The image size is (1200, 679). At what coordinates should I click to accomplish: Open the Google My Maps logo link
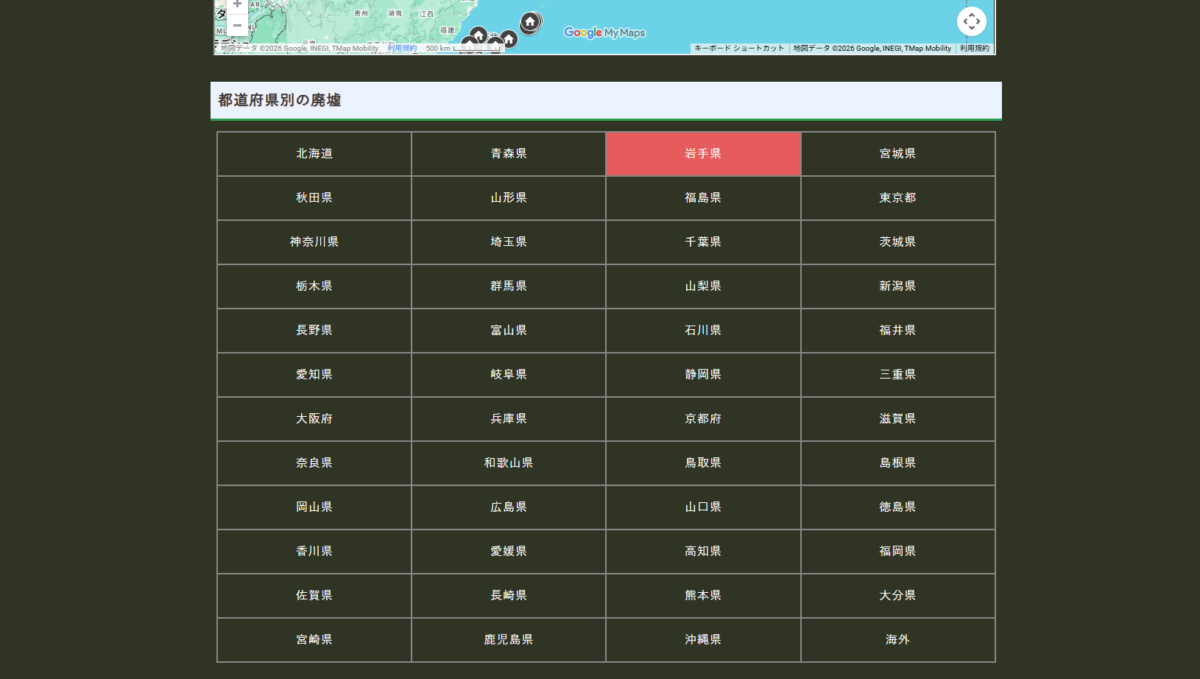pos(605,32)
